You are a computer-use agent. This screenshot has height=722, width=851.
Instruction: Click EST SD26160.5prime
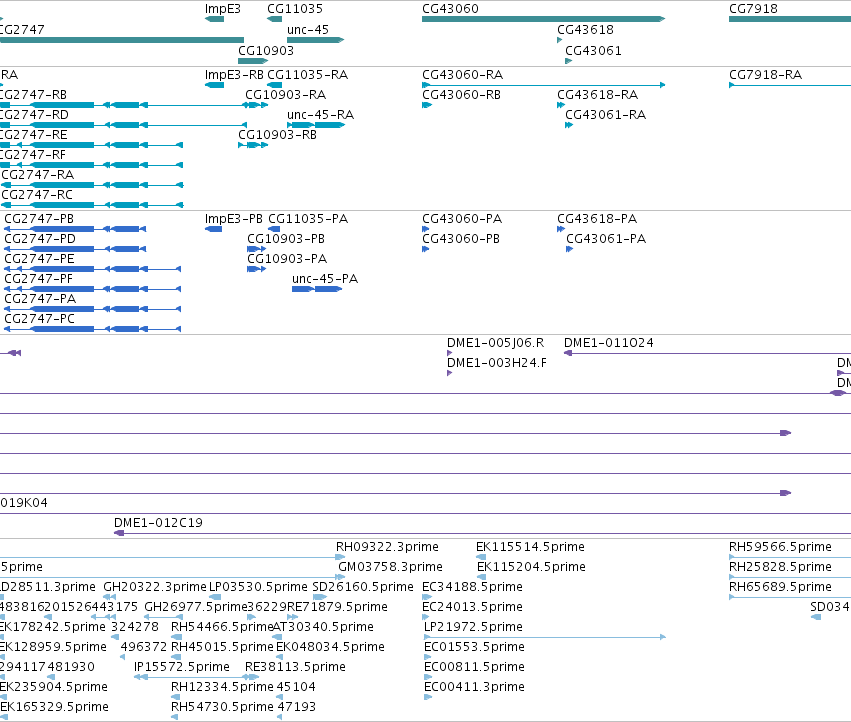pyautogui.click(x=363, y=587)
